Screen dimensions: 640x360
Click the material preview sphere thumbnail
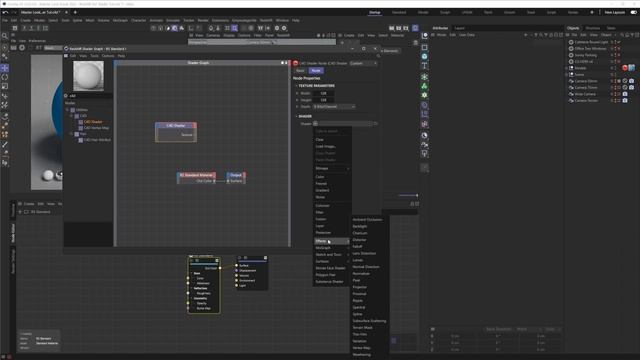[x=88, y=76]
